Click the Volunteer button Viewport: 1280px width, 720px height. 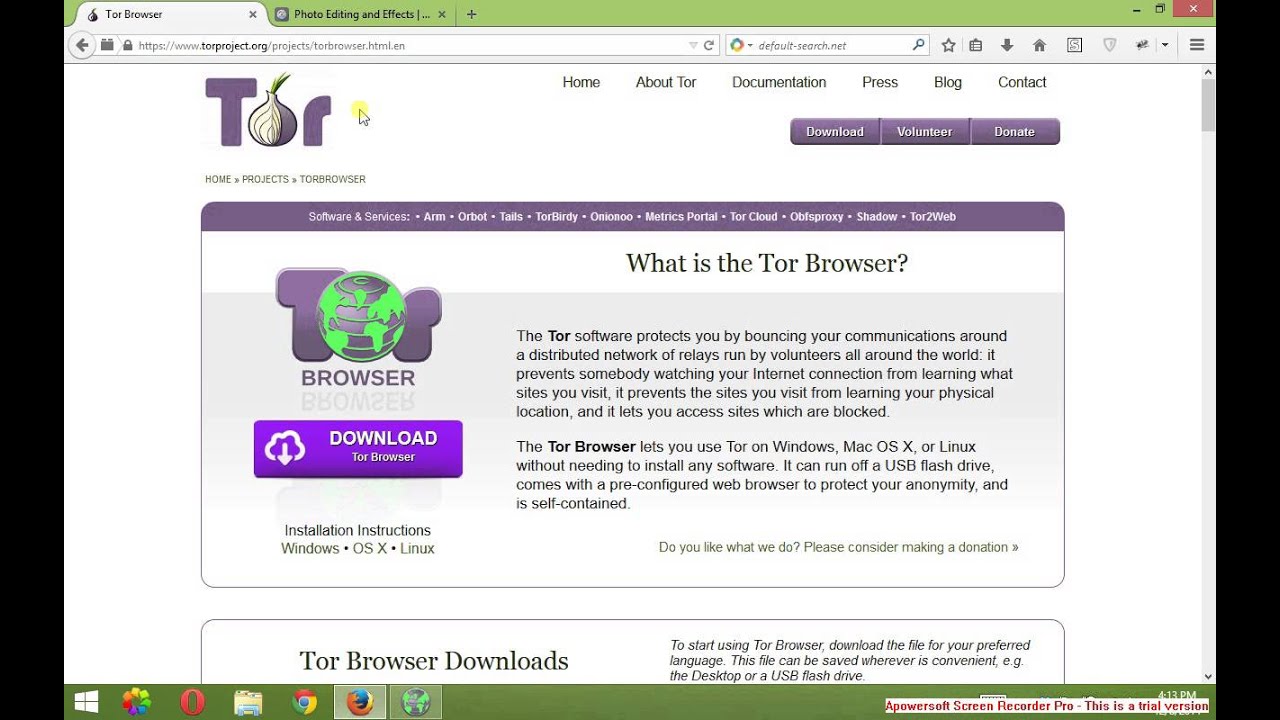pos(925,132)
